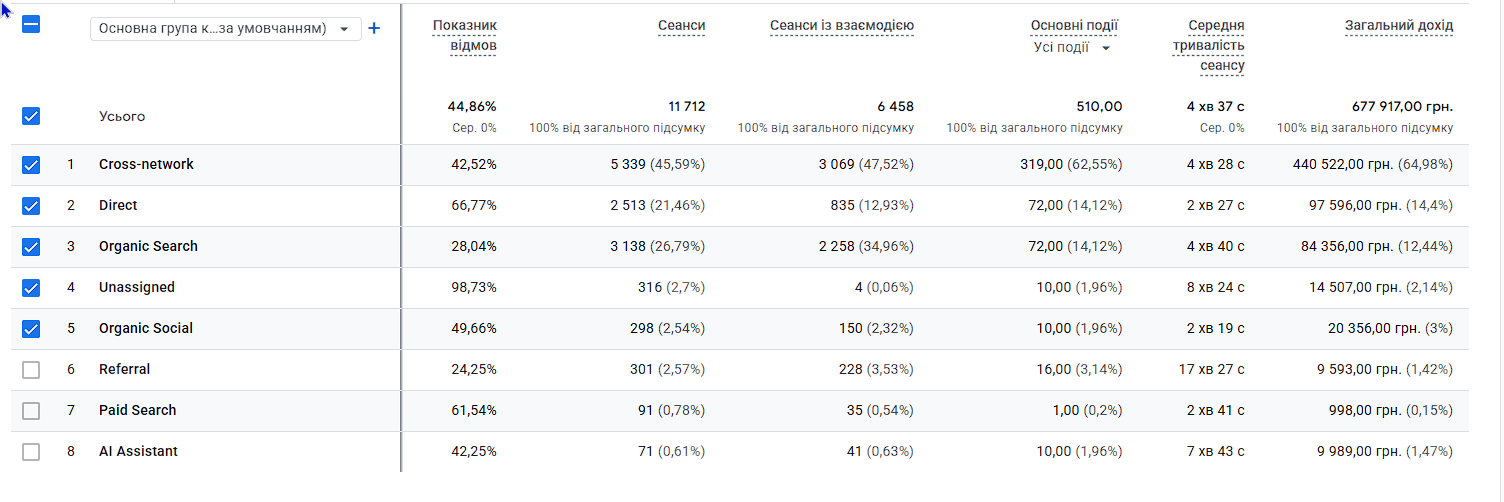The height and width of the screenshot is (502, 1504).
Task: Check the Paid Search row checkbox
Action: [31, 411]
